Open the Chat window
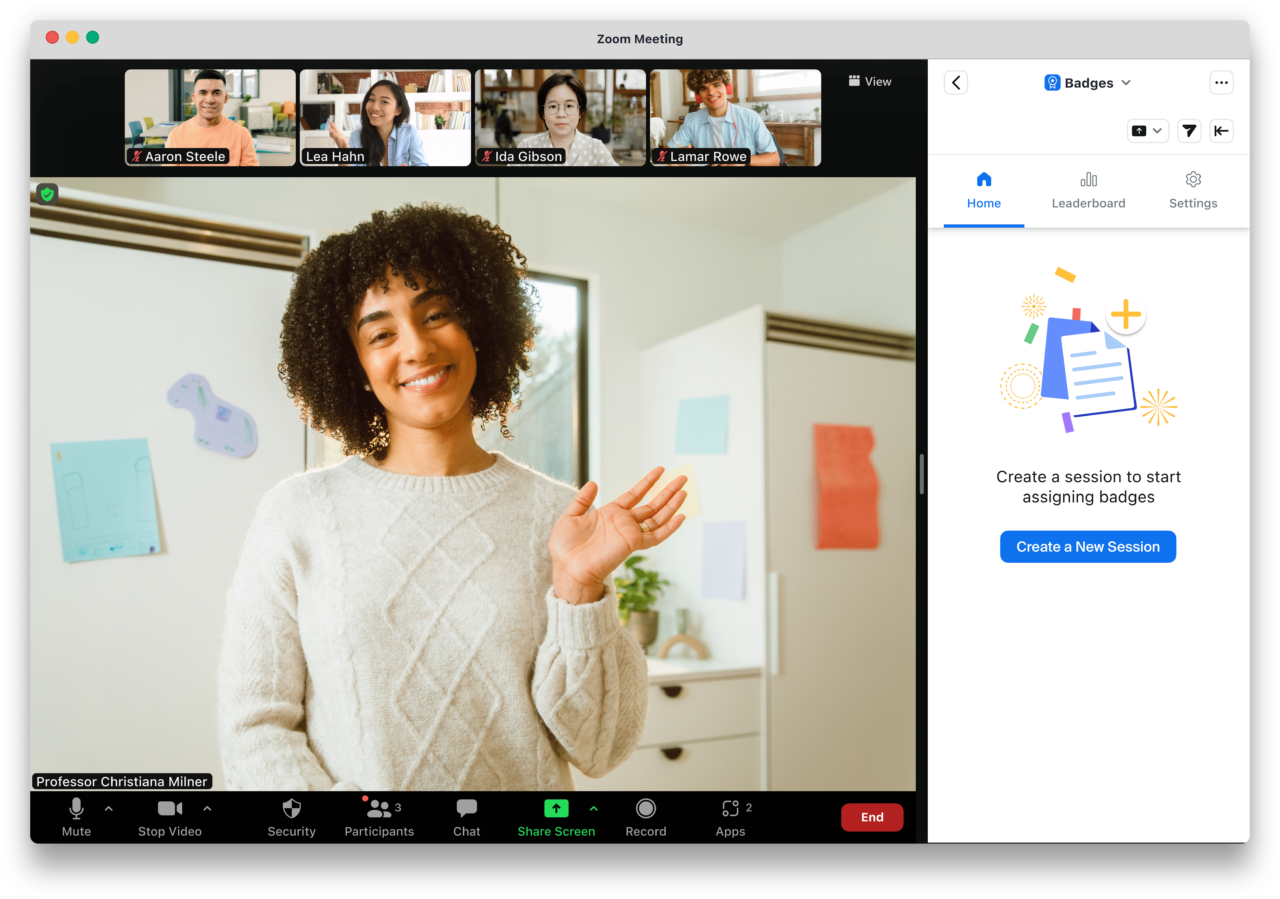1280x899 pixels. click(x=466, y=816)
